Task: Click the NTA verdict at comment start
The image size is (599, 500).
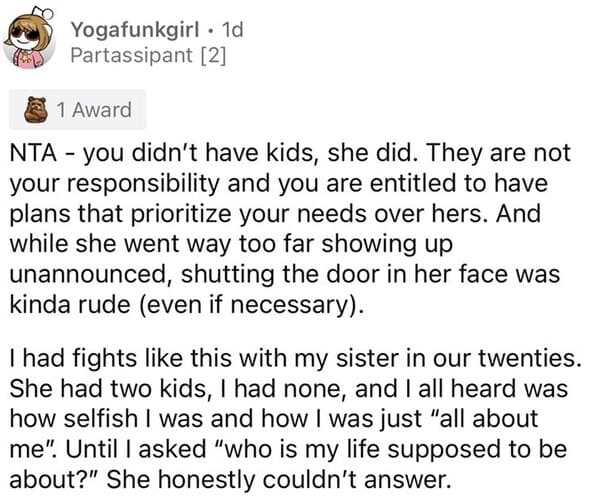Action: (x=33, y=153)
